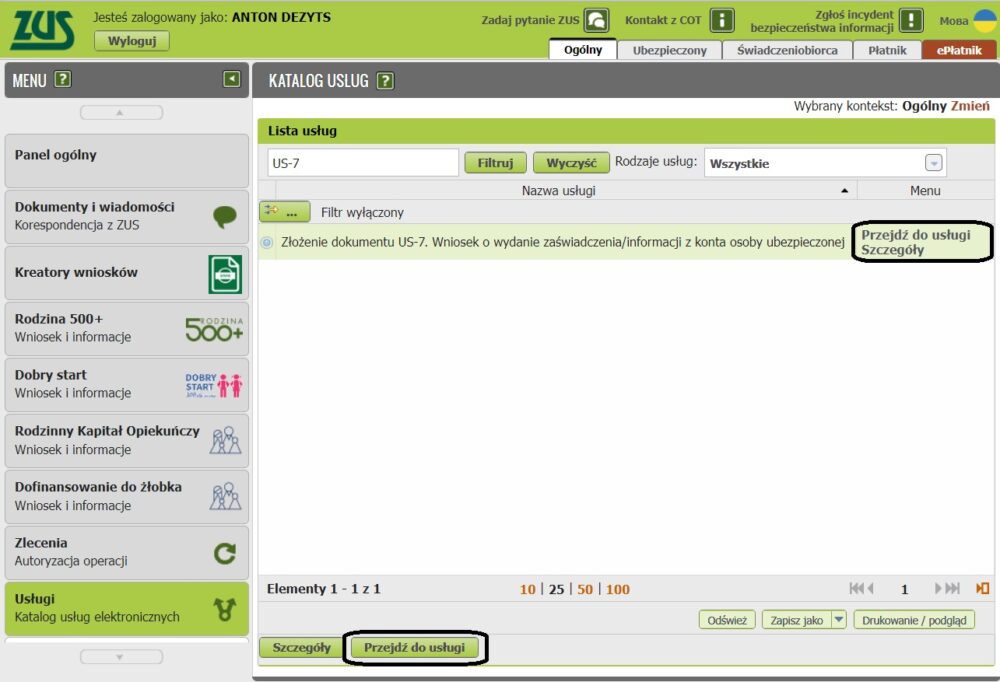This screenshot has width=1000, height=682.
Task: Click the ZUS logo
Action: coord(42,30)
